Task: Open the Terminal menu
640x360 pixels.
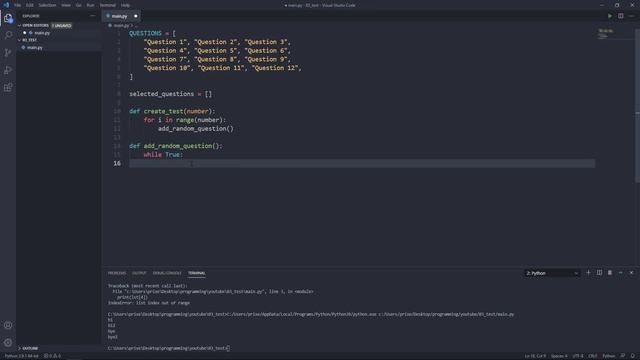Action: pos(108,5)
